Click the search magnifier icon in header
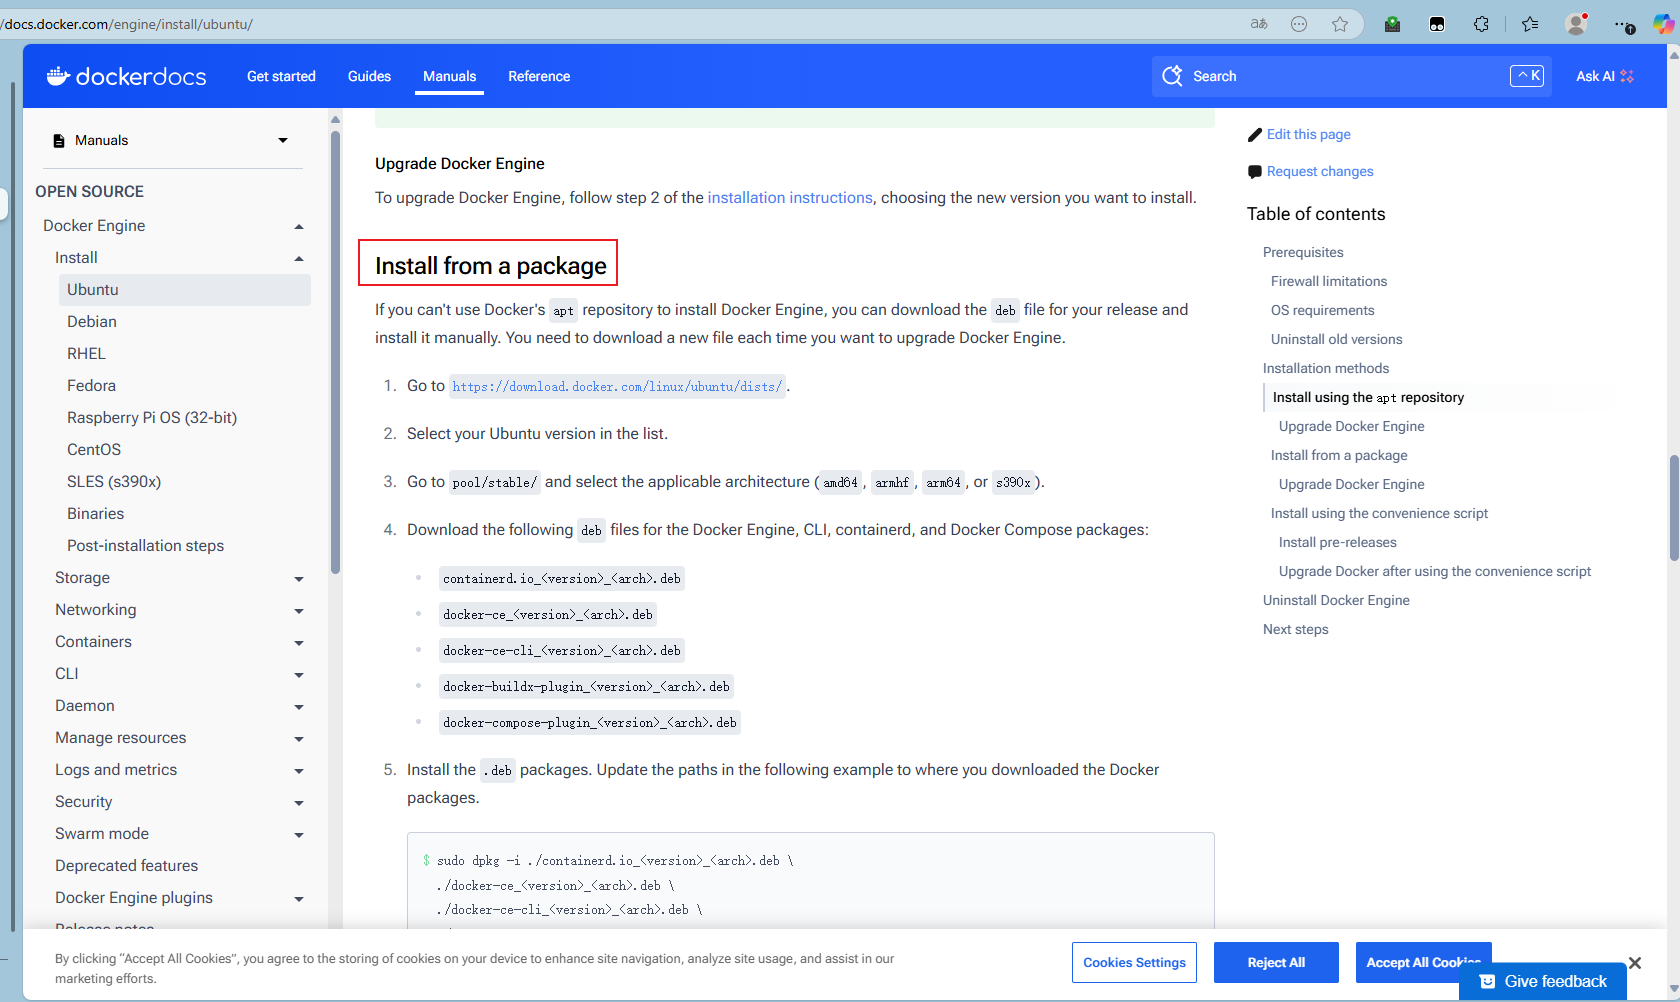This screenshot has width=1680, height=1002. click(1172, 76)
